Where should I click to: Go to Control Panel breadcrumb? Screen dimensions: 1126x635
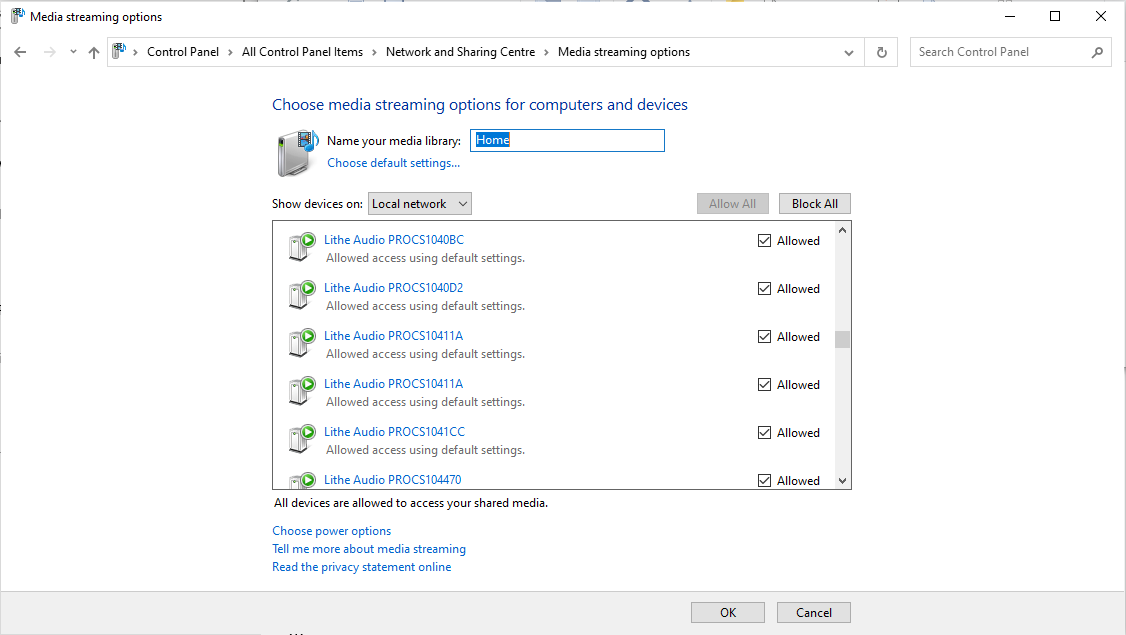[x=182, y=52]
